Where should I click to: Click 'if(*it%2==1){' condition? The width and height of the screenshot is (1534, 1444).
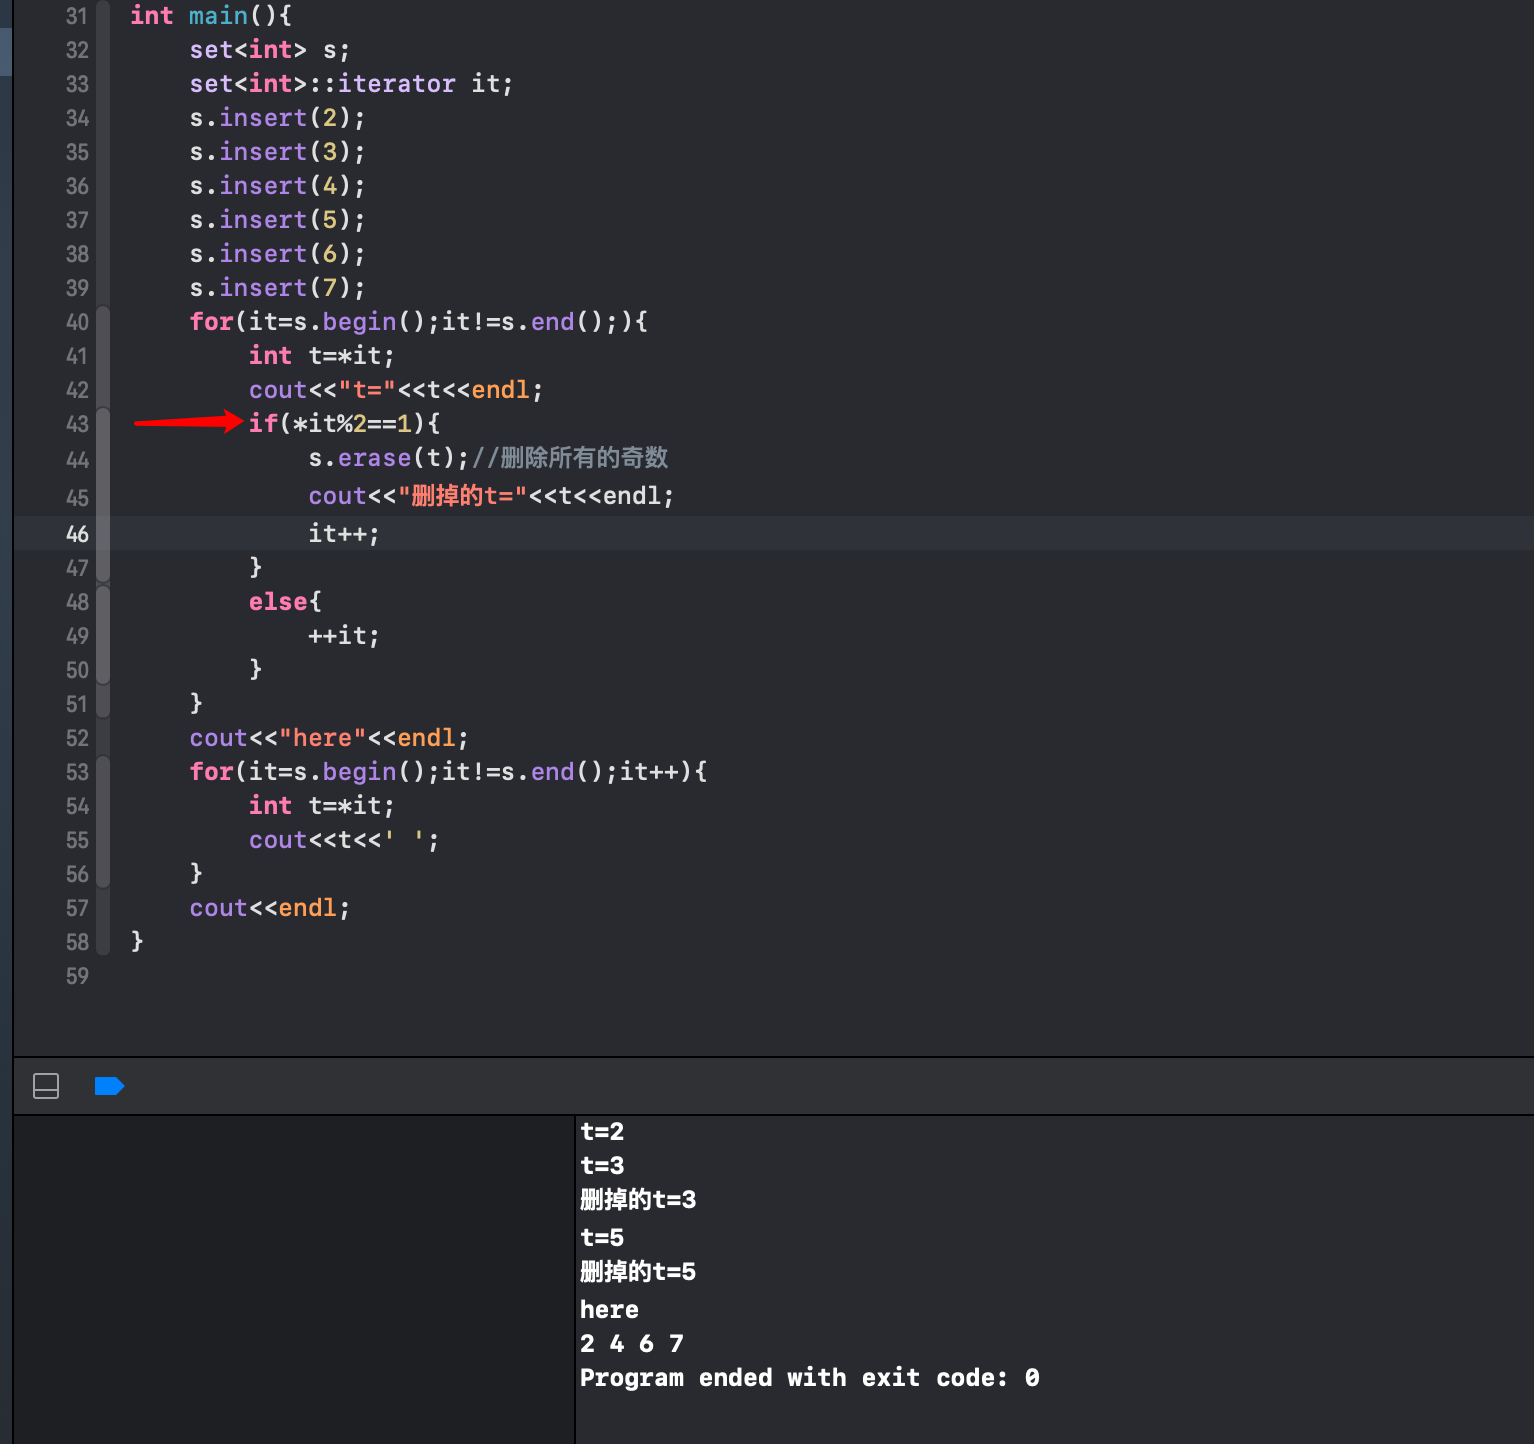[x=344, y=424]
